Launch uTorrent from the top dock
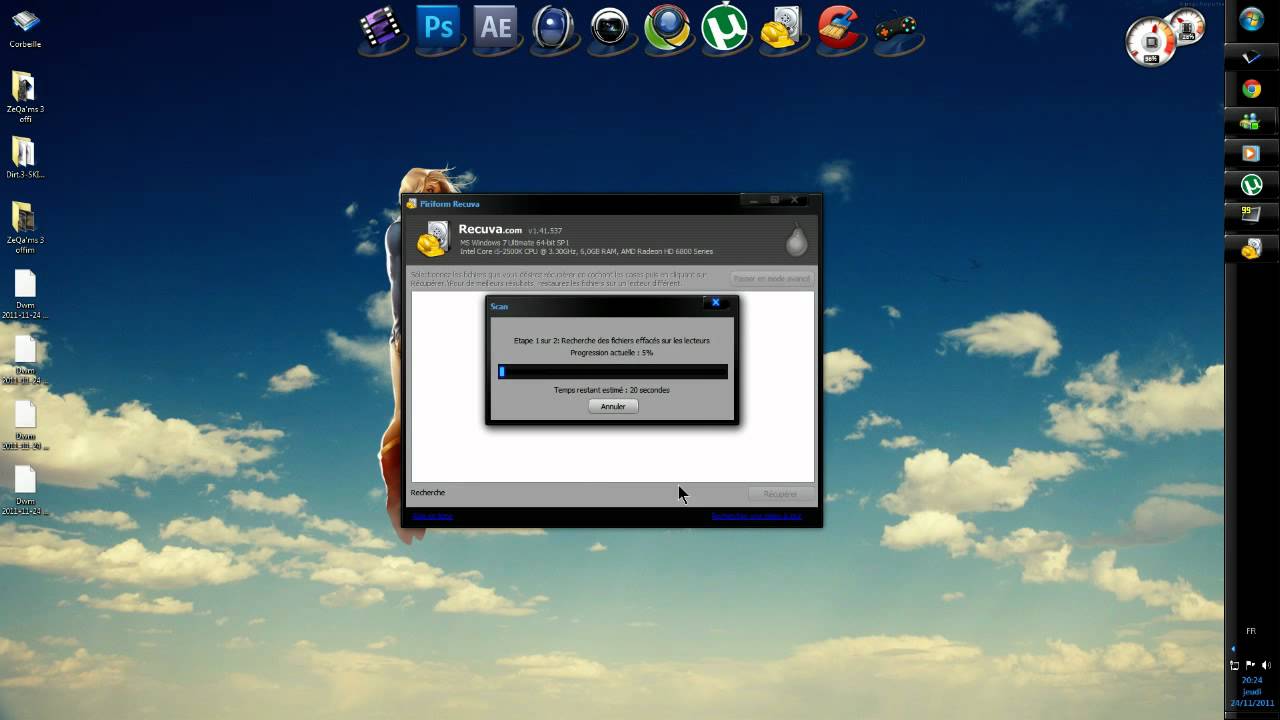The width and height of the screenshot is (1280, 720). (x=724, y=28)
